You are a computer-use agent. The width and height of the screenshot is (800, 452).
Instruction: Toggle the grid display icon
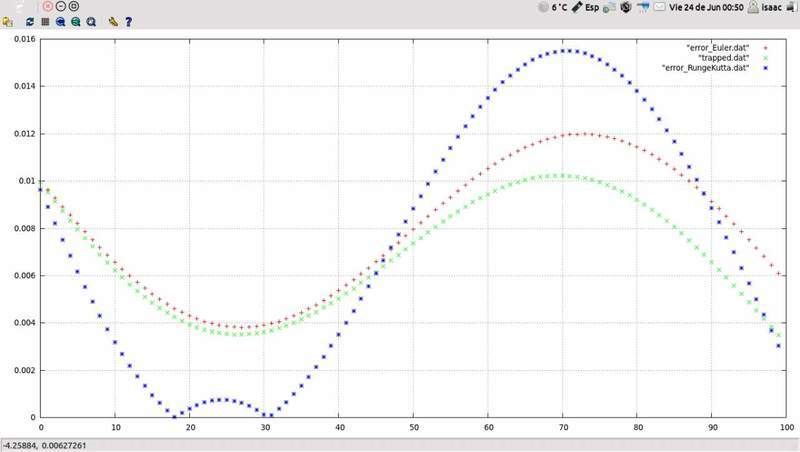coord(44,21)
